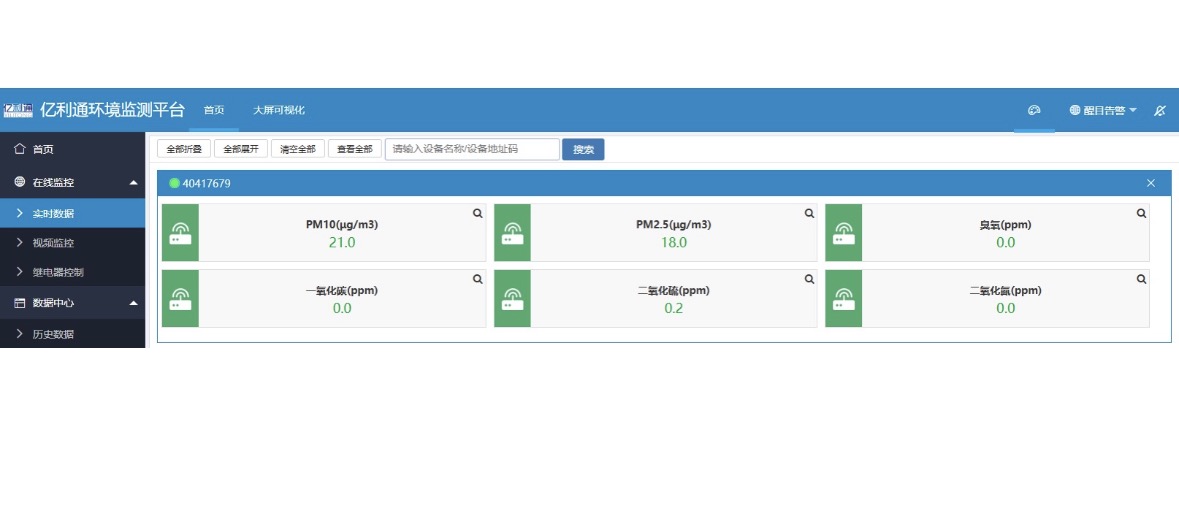The height and width of the screenshot is (525, 1179).
Task: Open the 醒目告警 dropdown menu
Action: (x=1103, y=110)
